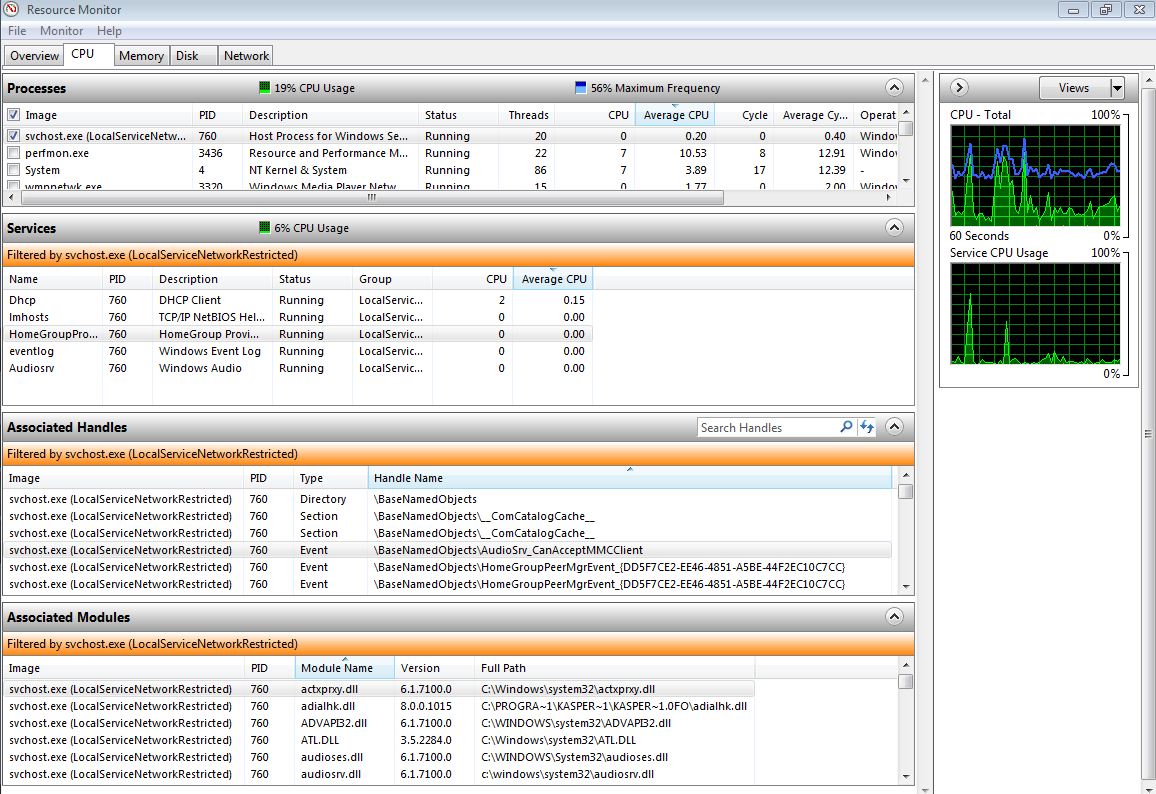Sort handles by Handle Name column
This screenshot has width=1156, height=794.
tap(629, 478)
